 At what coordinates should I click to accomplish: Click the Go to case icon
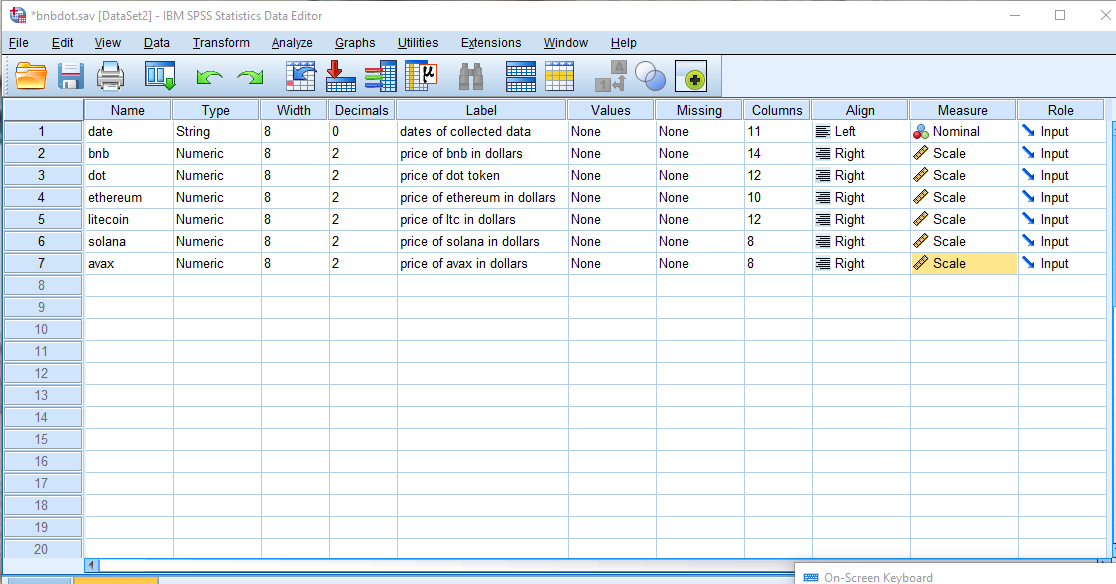point(300,75)
